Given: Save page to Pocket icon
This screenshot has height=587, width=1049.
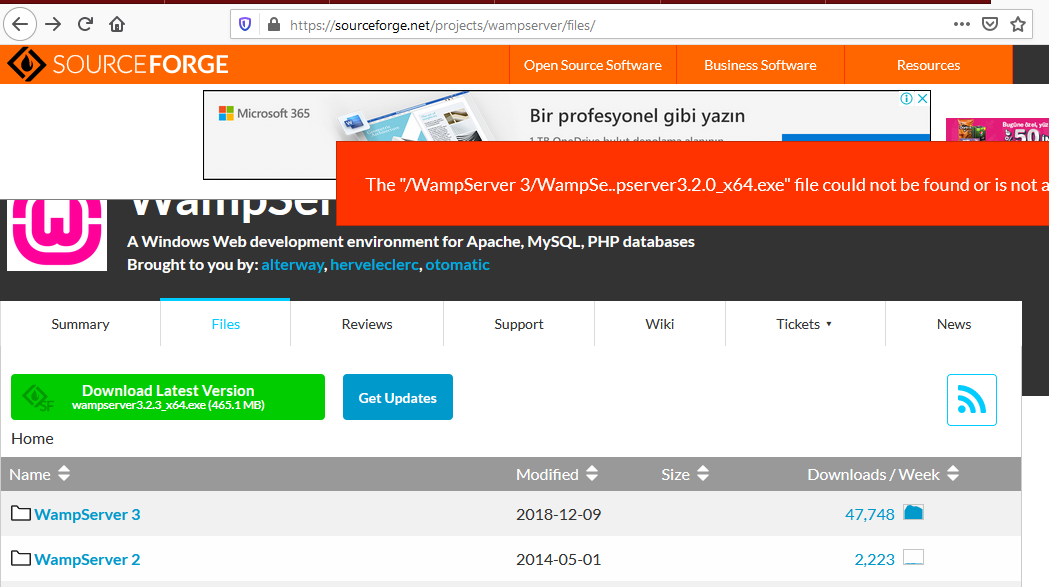Looking at the screenshot, I should [989, 25].
